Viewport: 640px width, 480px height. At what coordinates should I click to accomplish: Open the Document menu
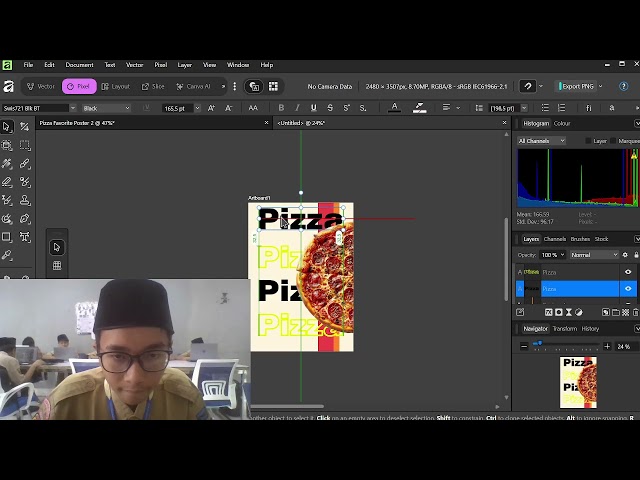[79, 65]
